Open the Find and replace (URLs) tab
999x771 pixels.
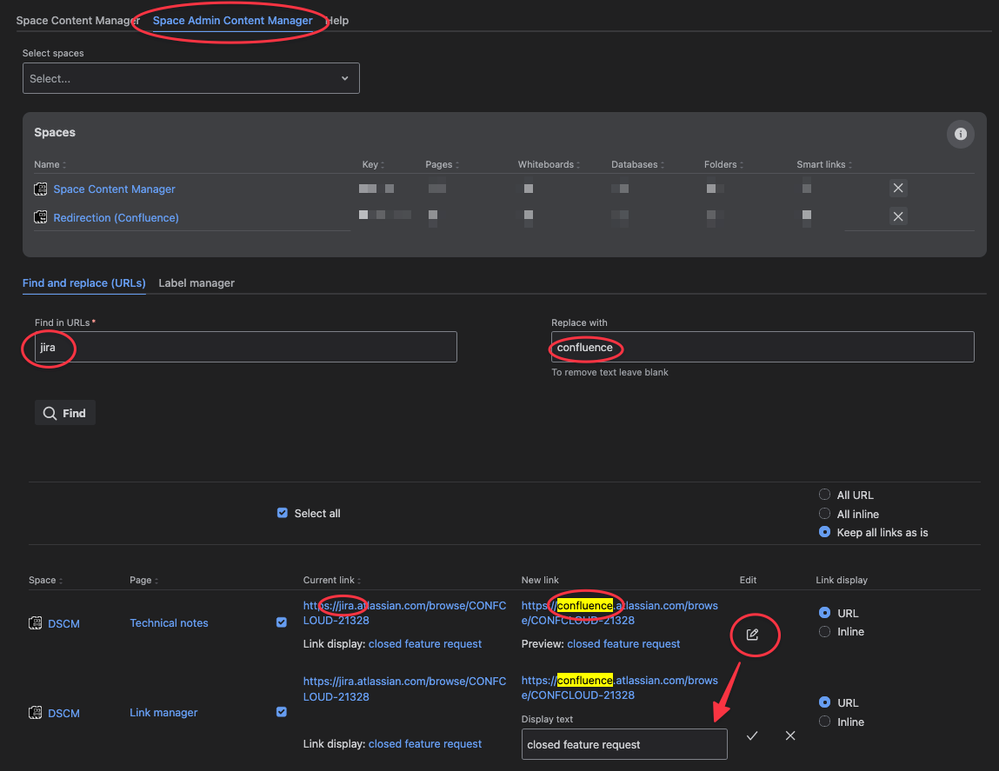click(84, 283)
